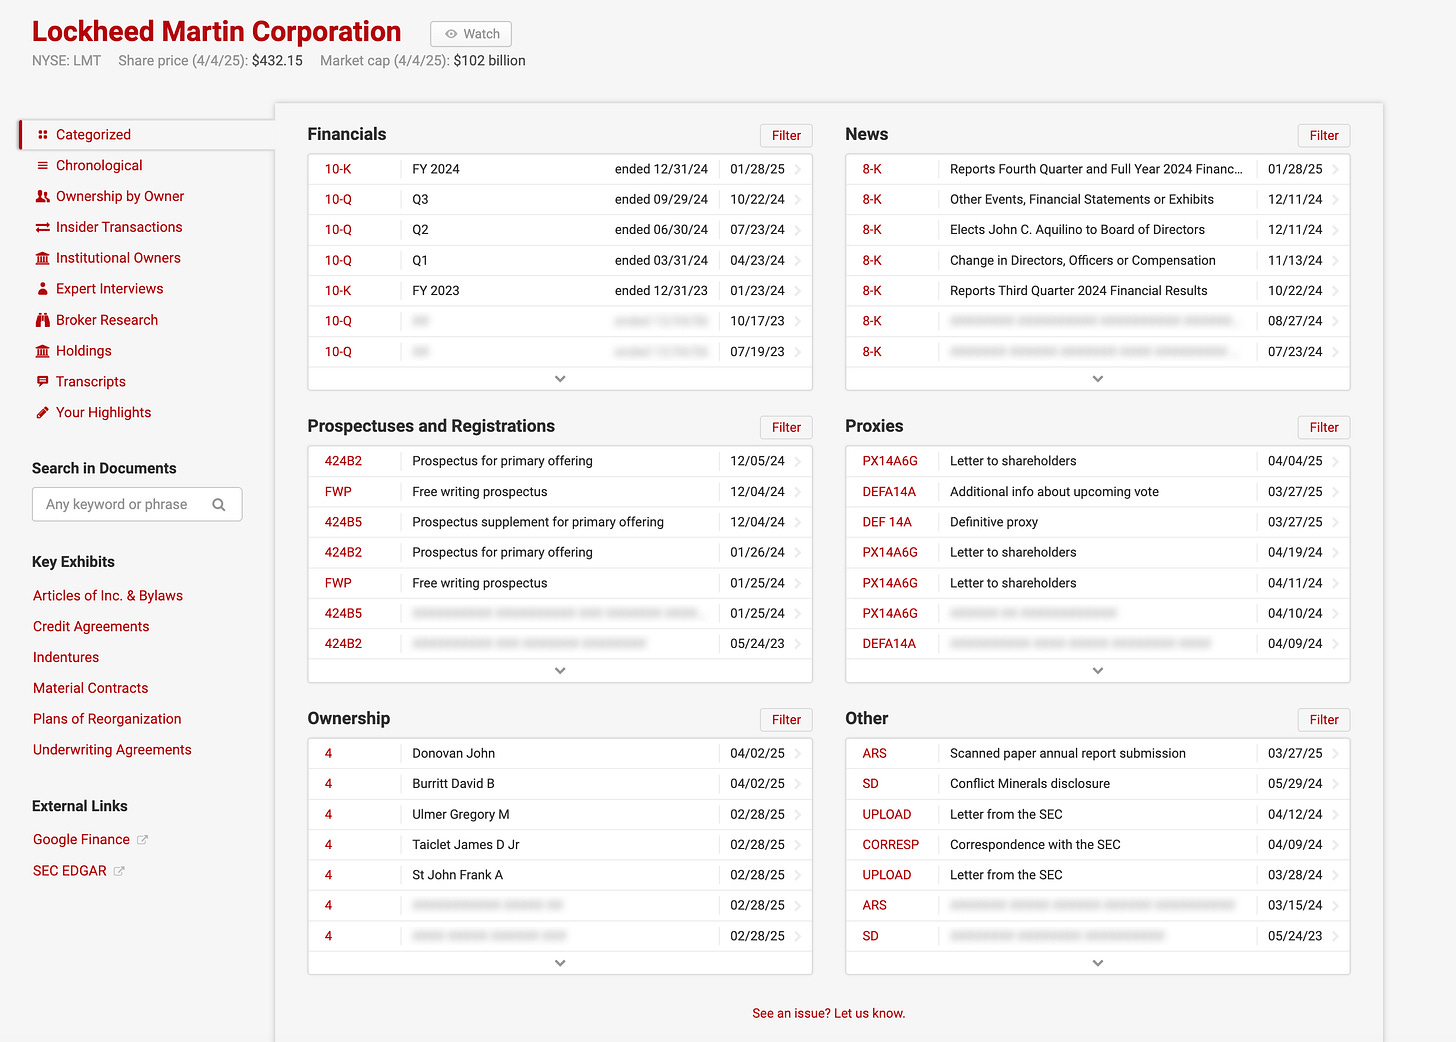Click the Institutional Owners bank icon
Image resolution: width=1456 pixels, height=1042 pixels.
42,259
